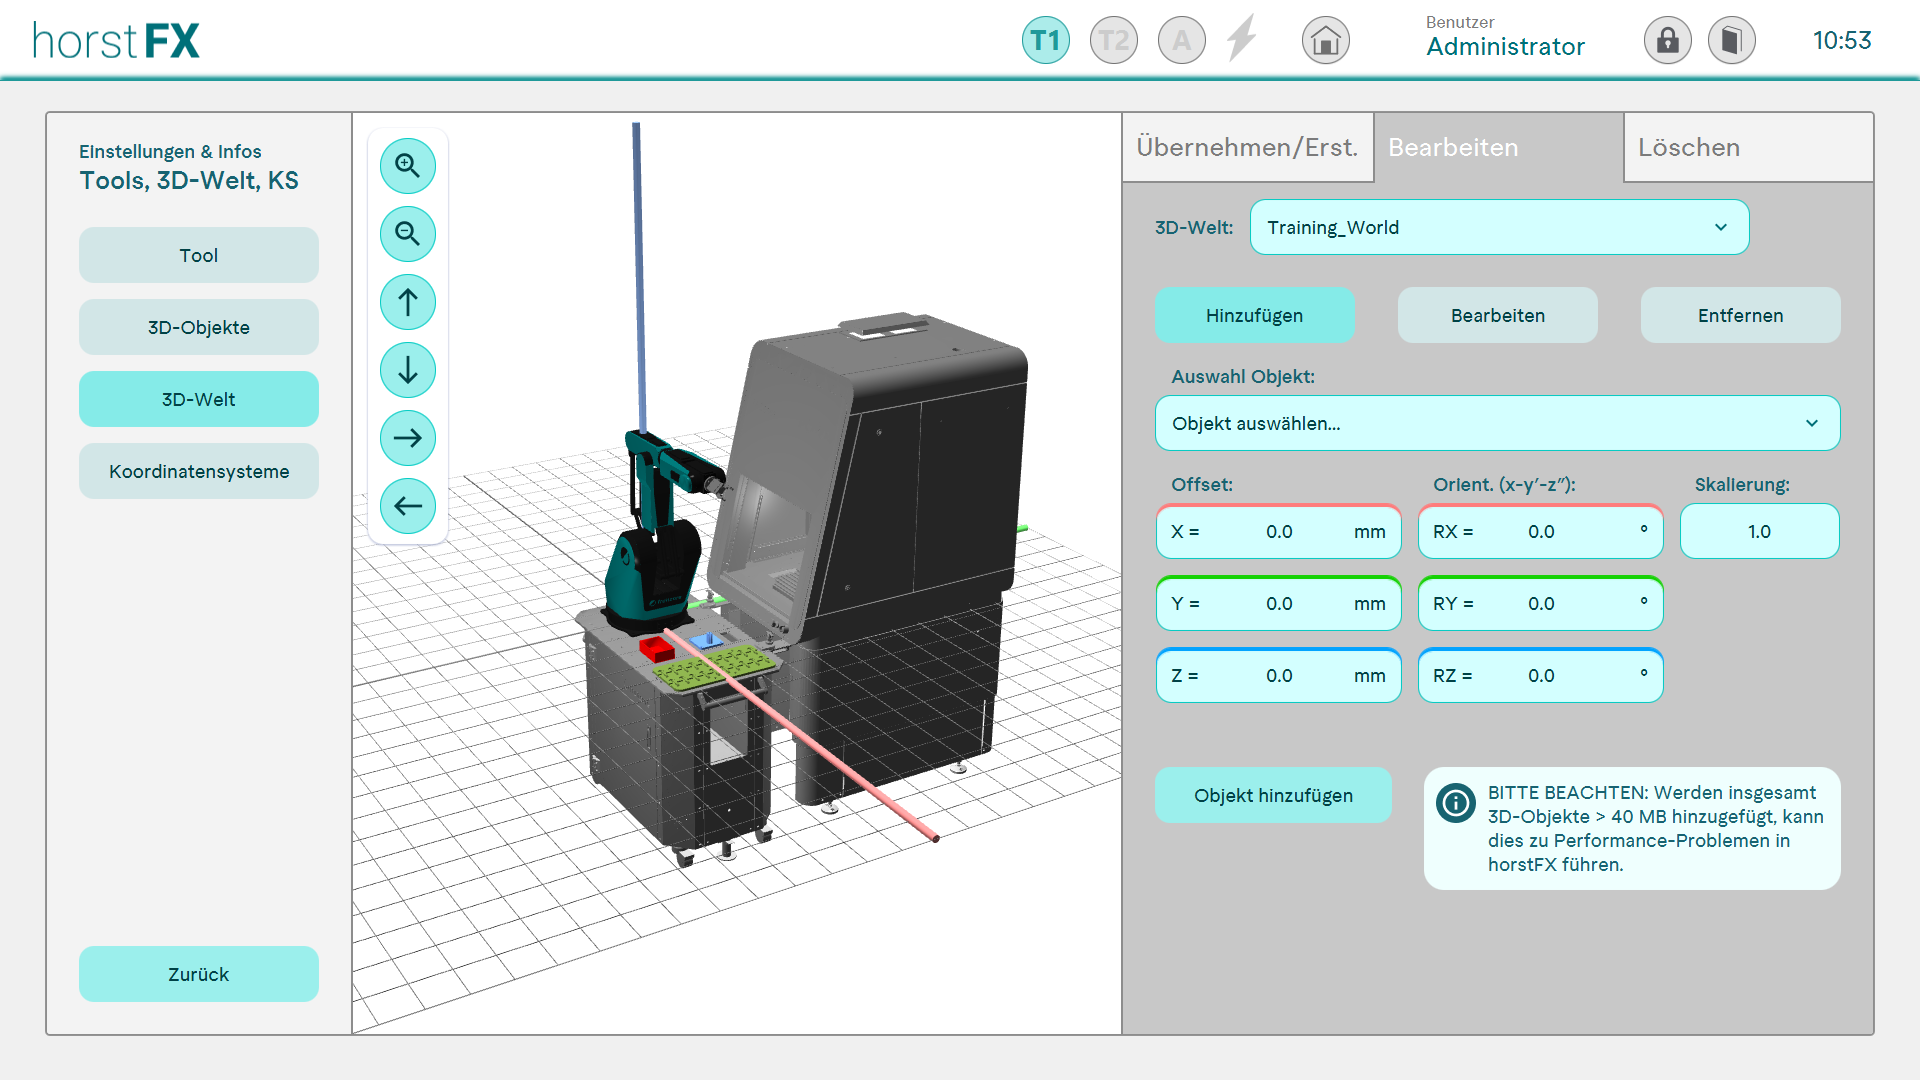Viewport: 1920px width, 1080px height.
Task: Open the Objekt auswählen dropdown
Action: pyautogui.click(x=1497, y=423)
